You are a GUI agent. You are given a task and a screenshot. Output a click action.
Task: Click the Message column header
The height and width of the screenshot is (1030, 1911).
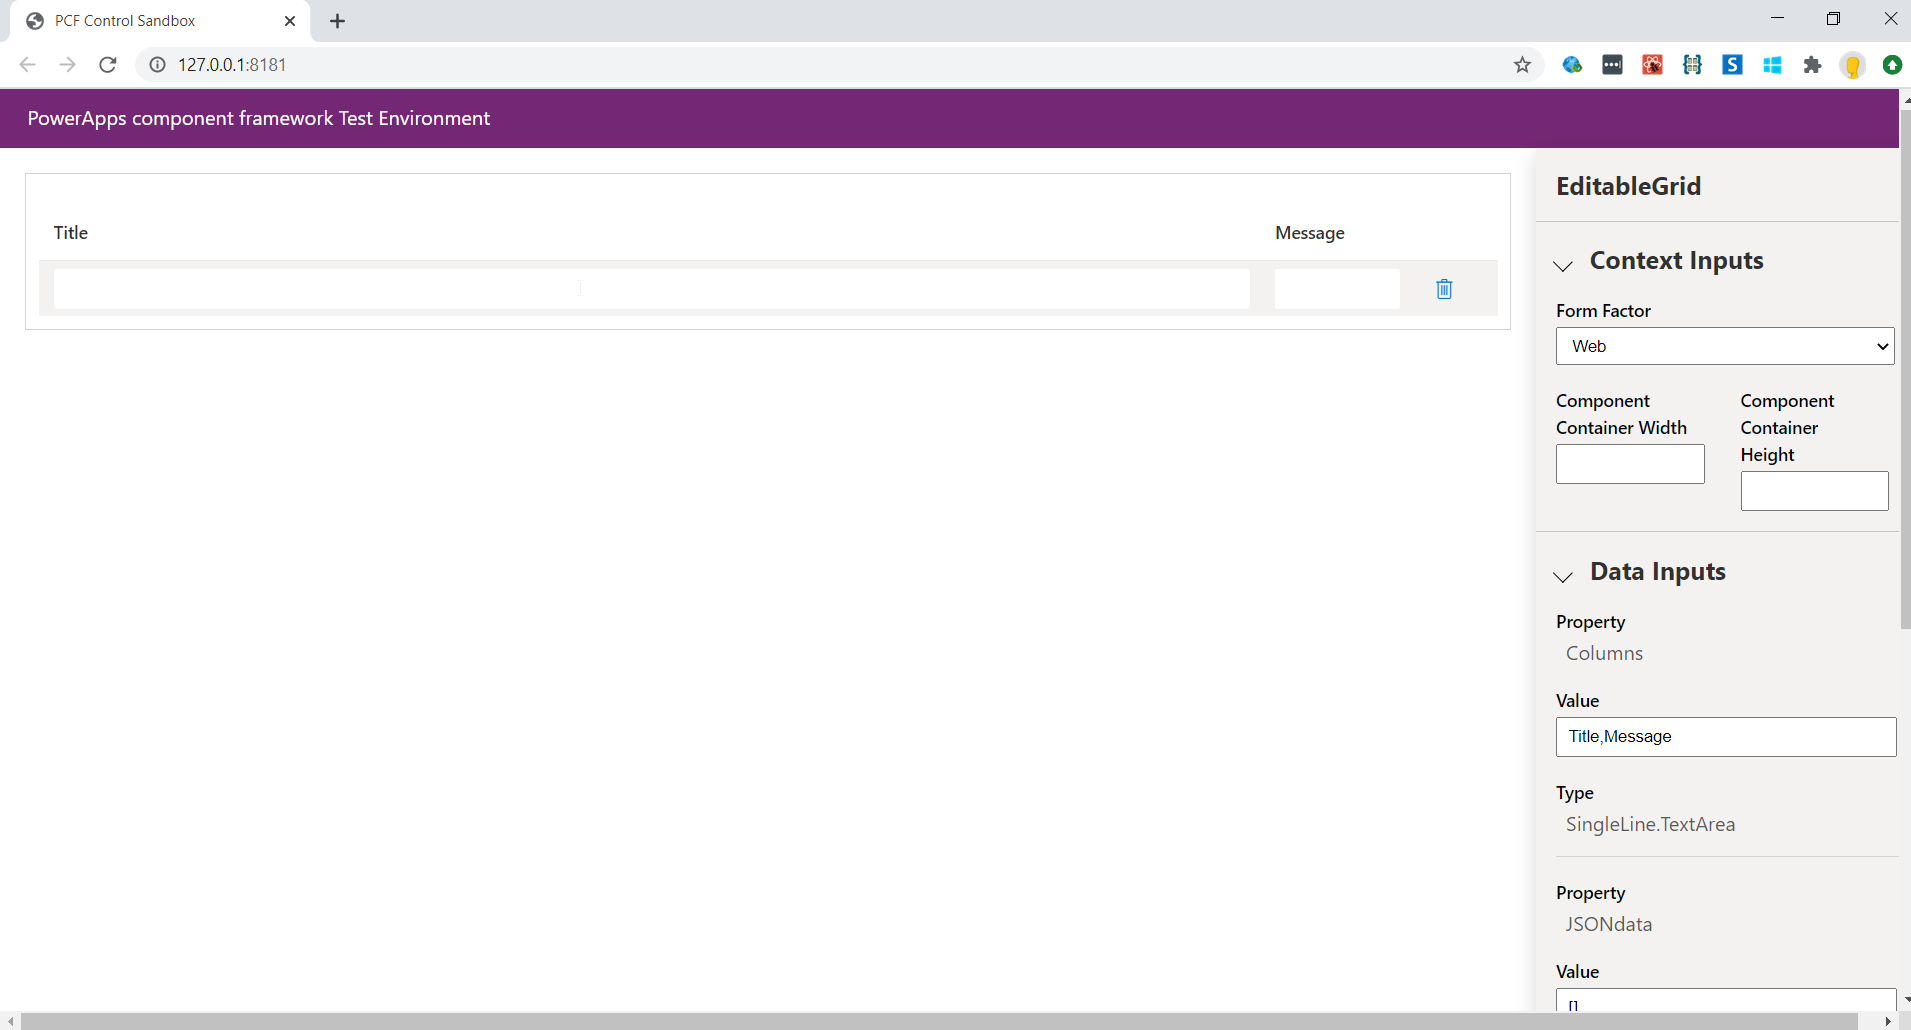(1310, 233)
